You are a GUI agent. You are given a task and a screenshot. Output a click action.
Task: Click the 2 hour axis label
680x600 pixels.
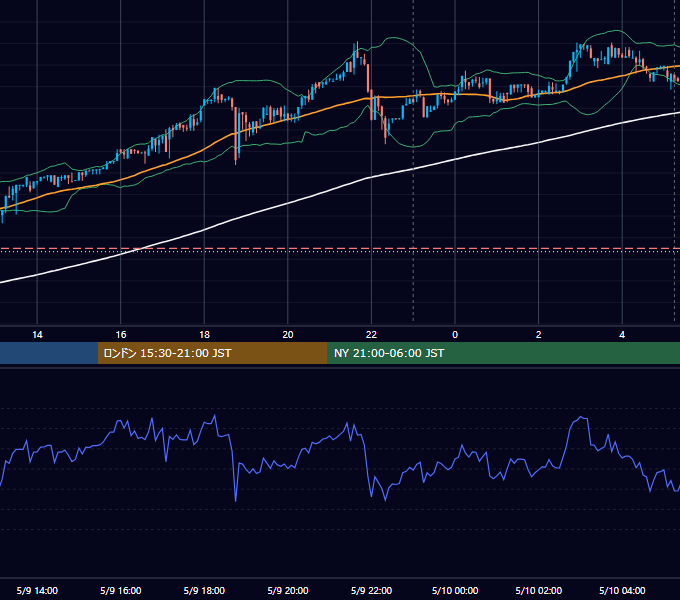point(538,335)
